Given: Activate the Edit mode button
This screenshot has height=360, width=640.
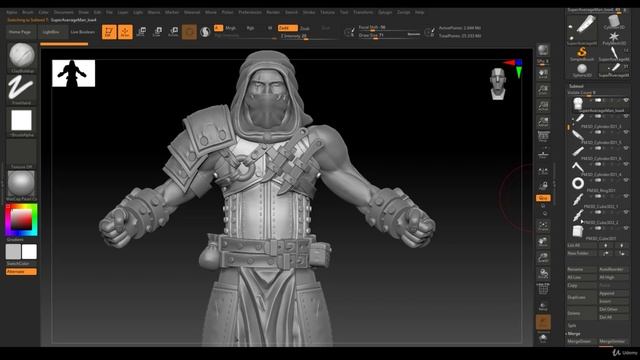Looking at the screenshot, I should point(109,32).
